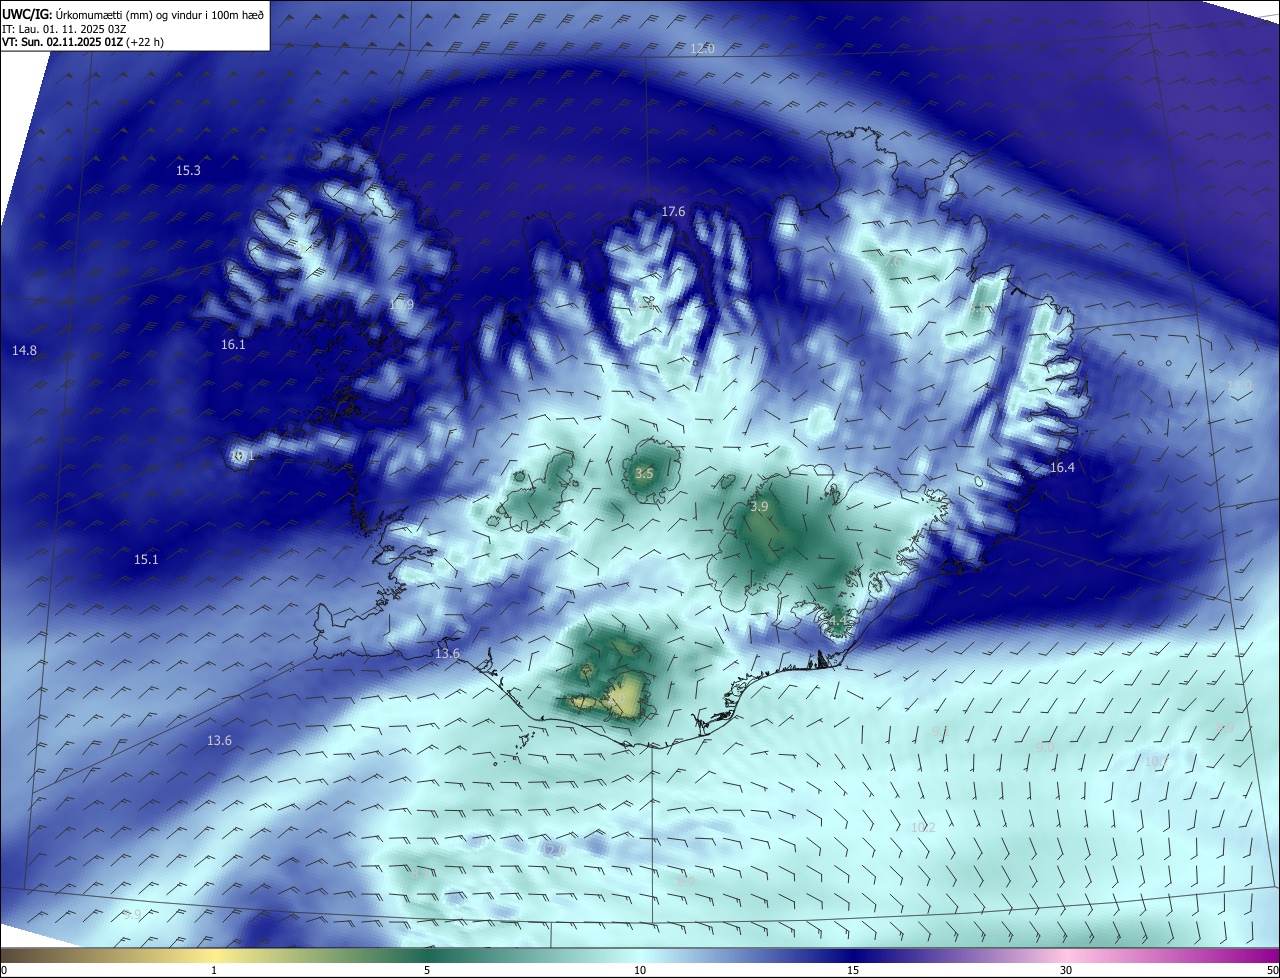1280x978 pixels.
Task: Click the map value "17.6"
Action: click(673, 212)
